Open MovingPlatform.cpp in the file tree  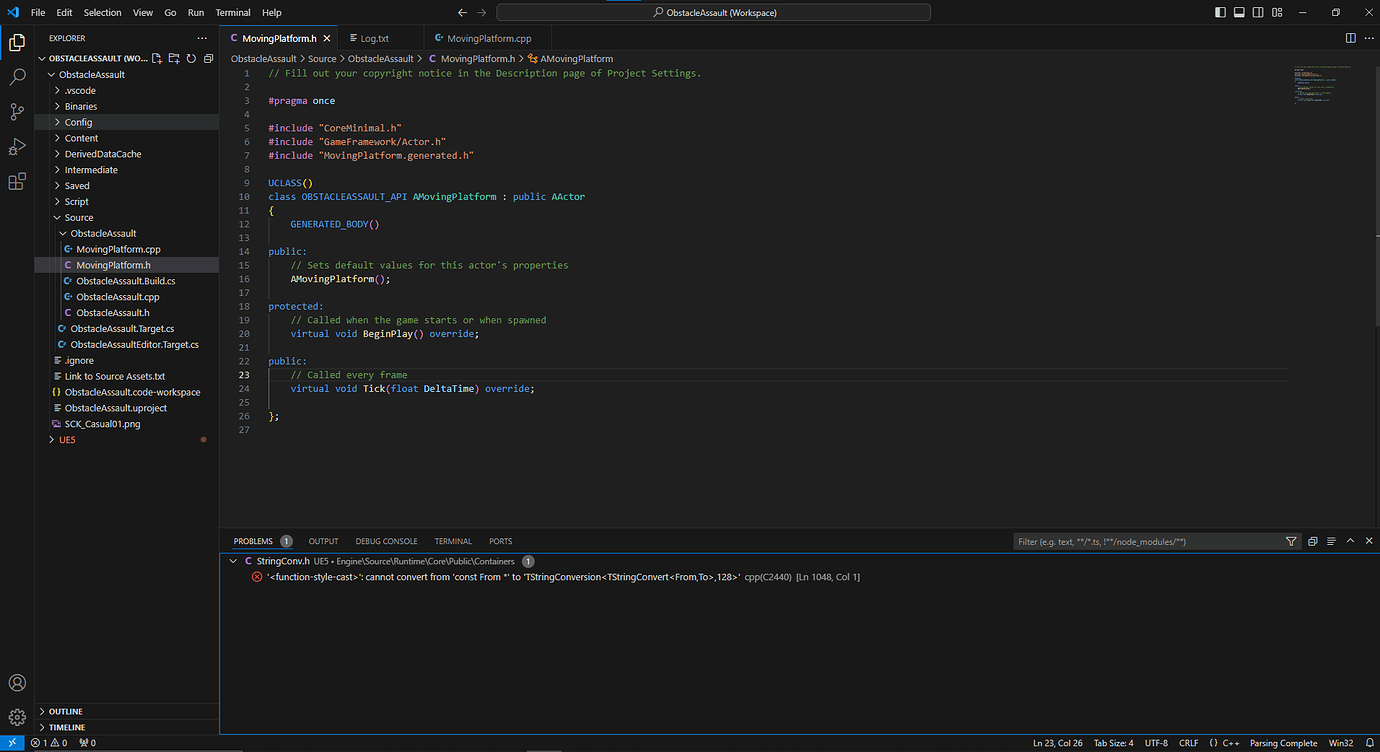118,249
